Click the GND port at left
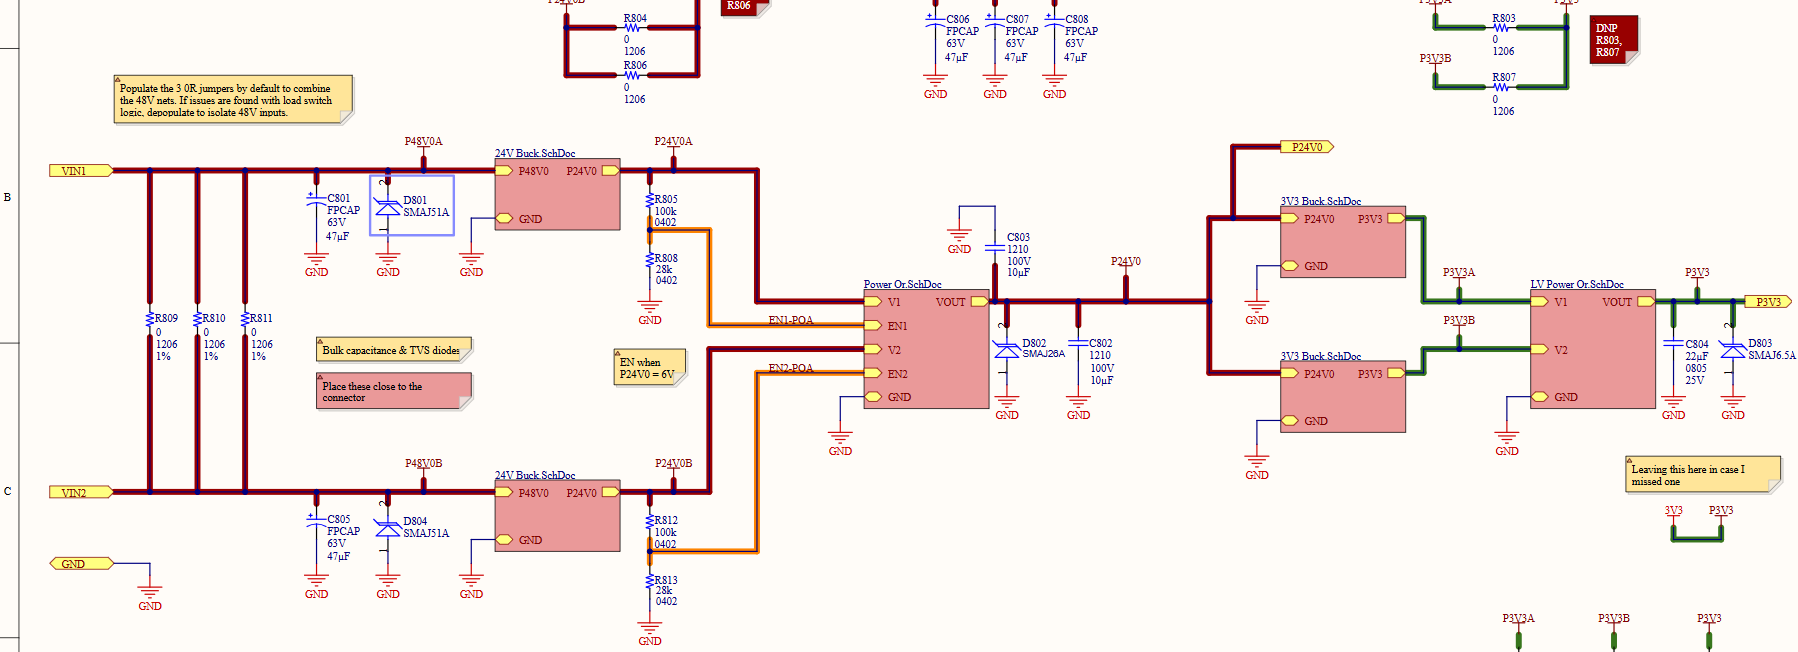Screen dimensions: 1798x652 81,564
